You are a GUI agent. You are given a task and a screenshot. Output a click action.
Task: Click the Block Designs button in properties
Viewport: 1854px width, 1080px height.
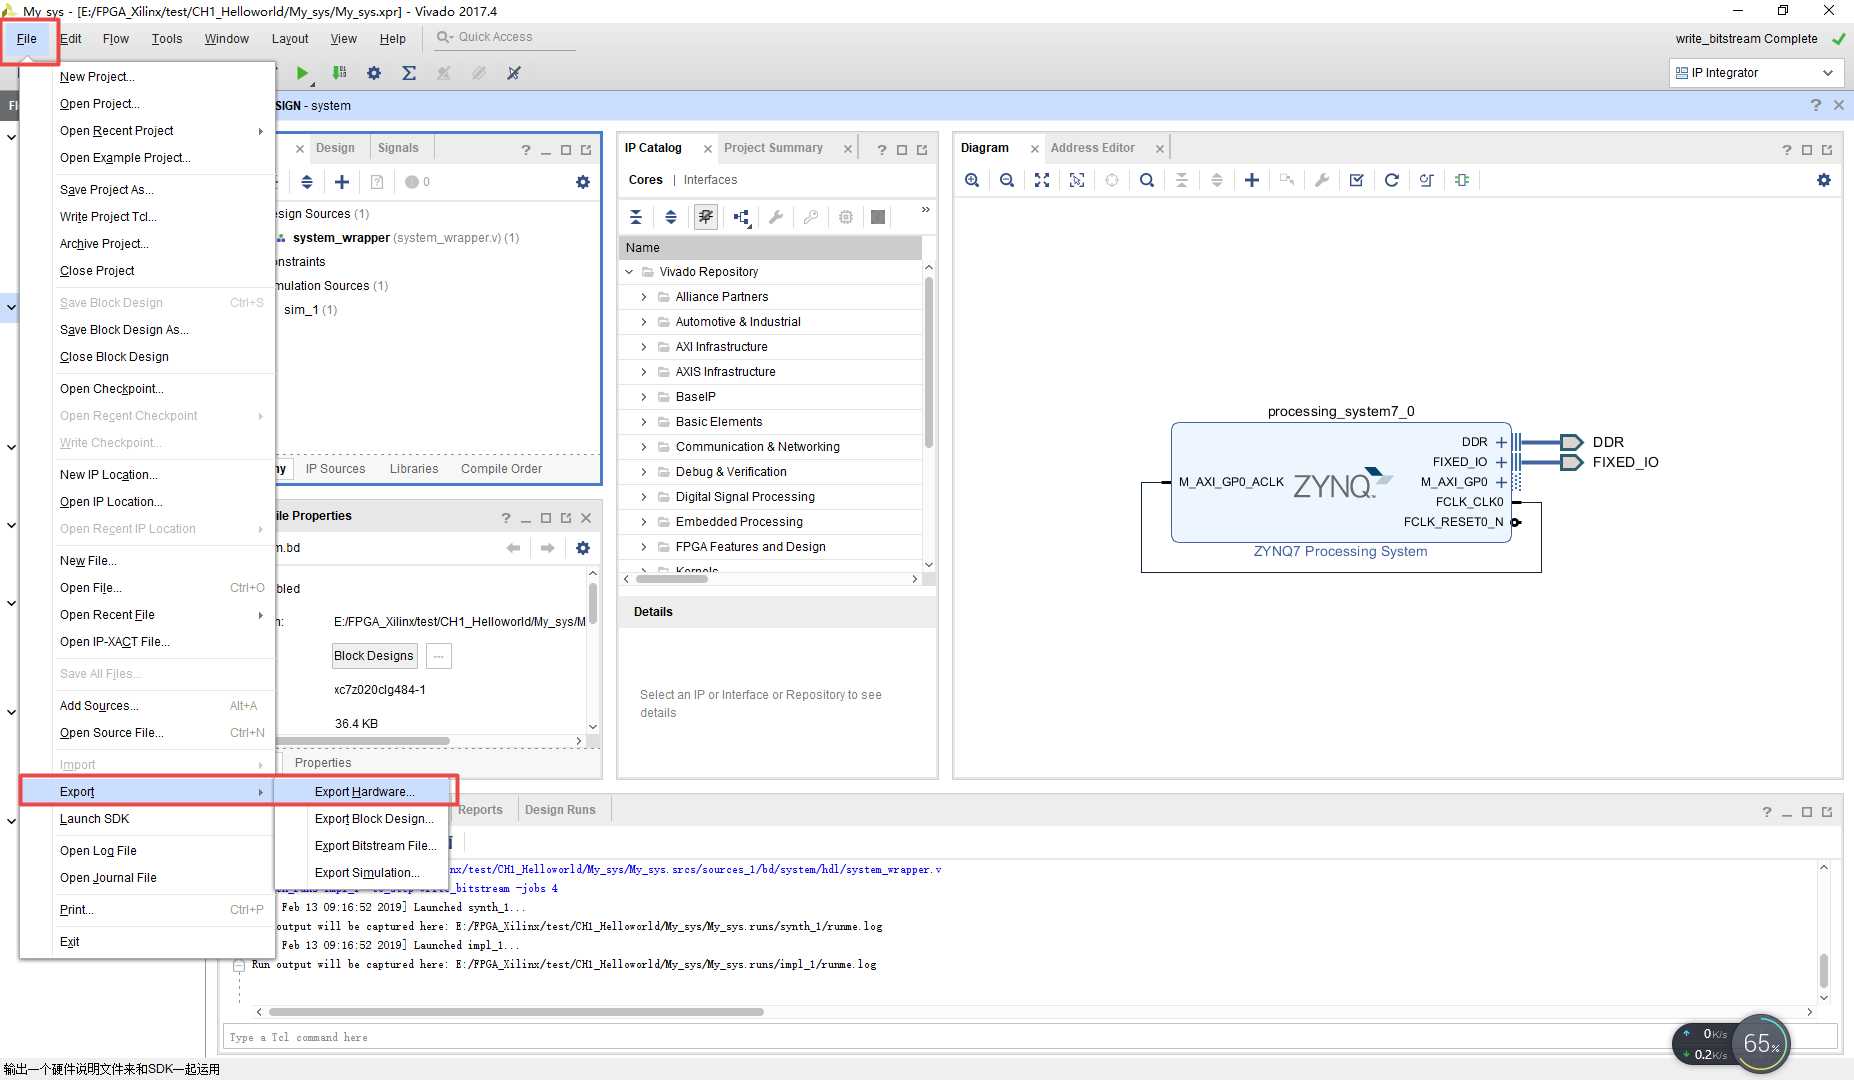(x=374, y=656)
